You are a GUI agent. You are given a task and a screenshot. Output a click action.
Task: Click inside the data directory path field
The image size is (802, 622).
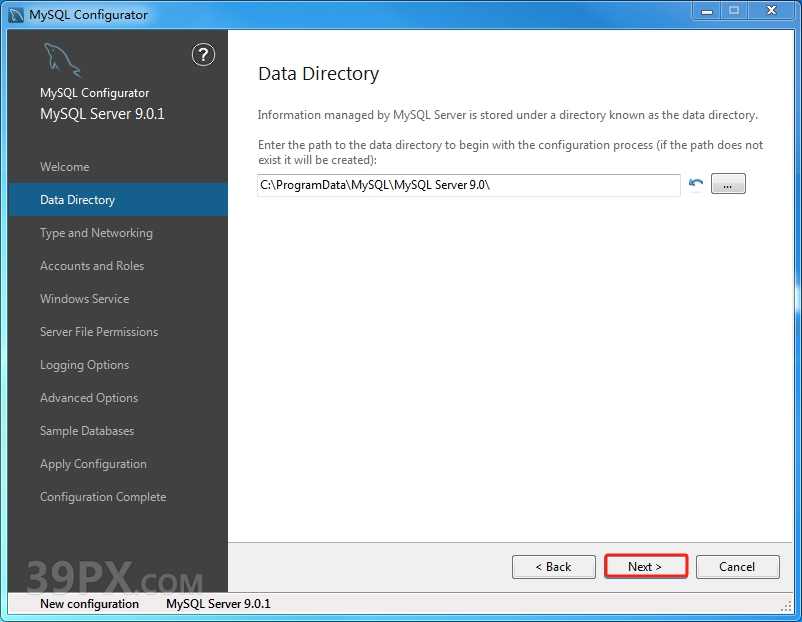pos(468,185)
